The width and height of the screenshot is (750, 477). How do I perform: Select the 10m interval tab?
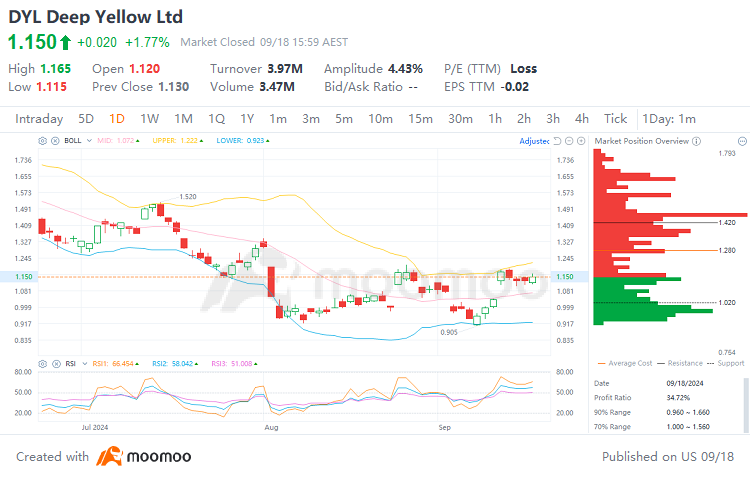(x=380, y=119)
